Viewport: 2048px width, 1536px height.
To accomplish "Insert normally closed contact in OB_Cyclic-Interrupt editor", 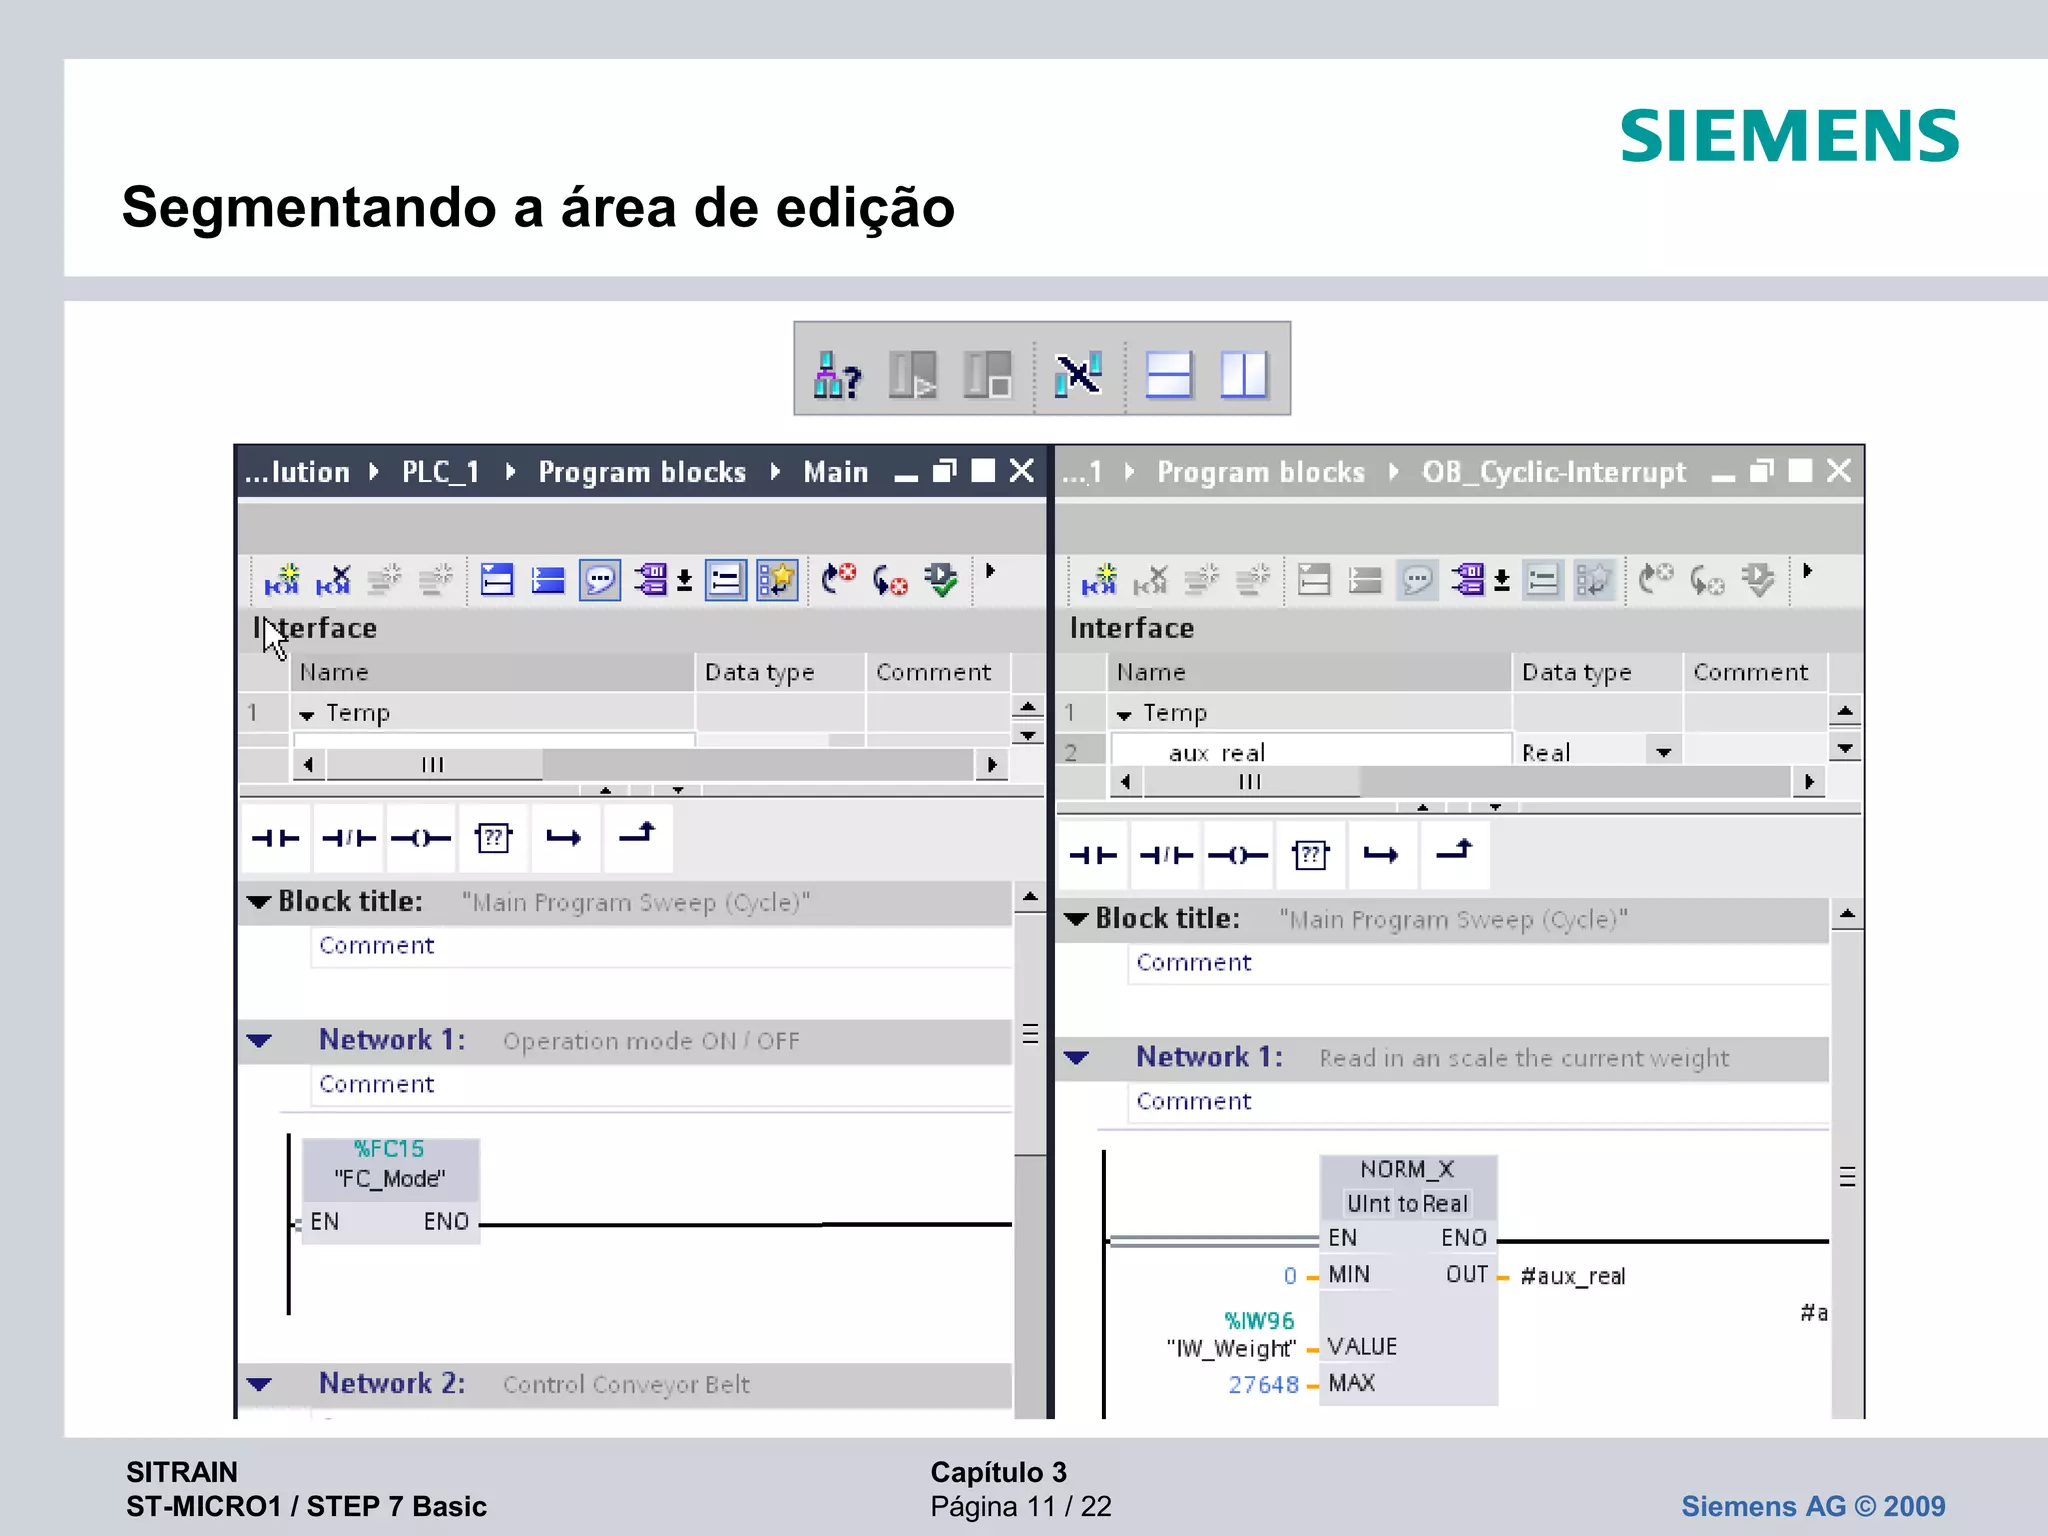I will 1166,855.
